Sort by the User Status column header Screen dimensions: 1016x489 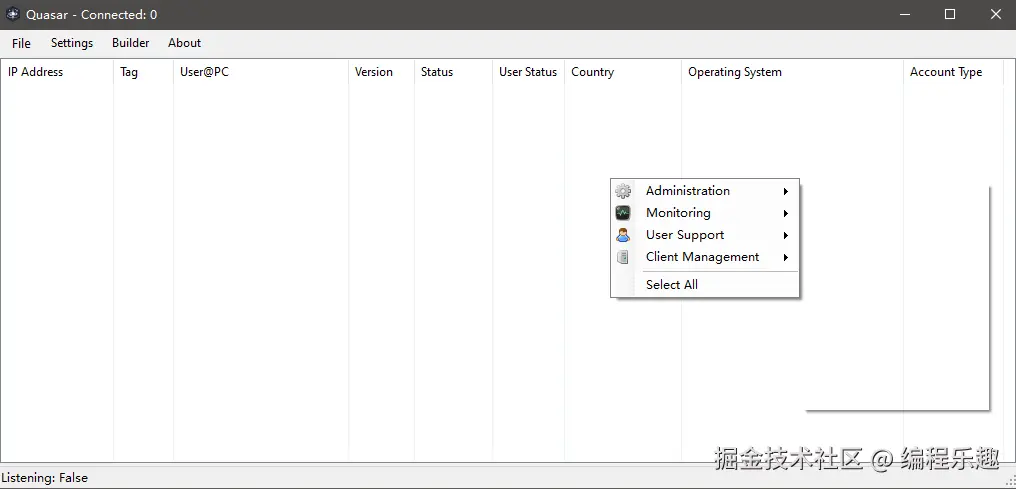(529, 72)
